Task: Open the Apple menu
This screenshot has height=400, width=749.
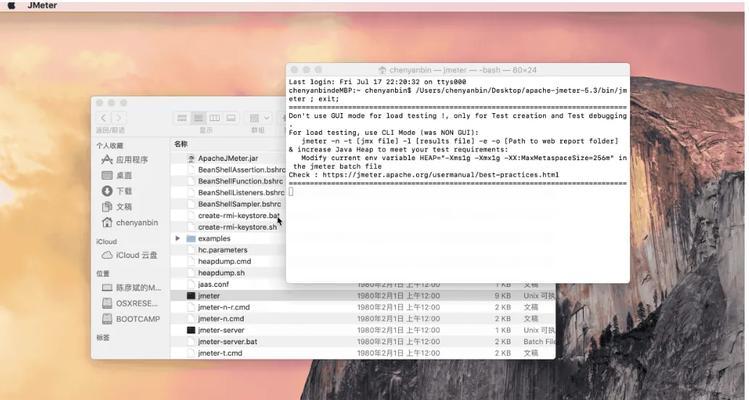Action: point(11,5)
